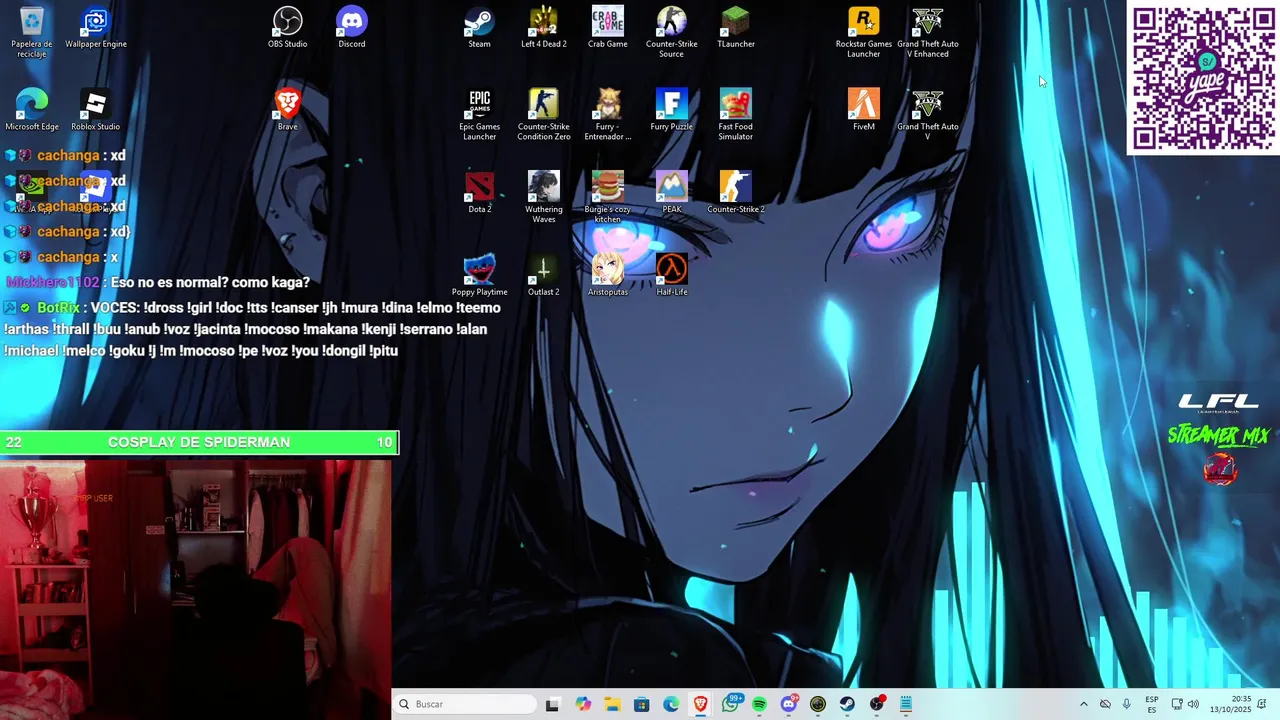Select the Outlast 2 desktop icon
This screenshot has height=720, width=1280.
click(544, 275)
